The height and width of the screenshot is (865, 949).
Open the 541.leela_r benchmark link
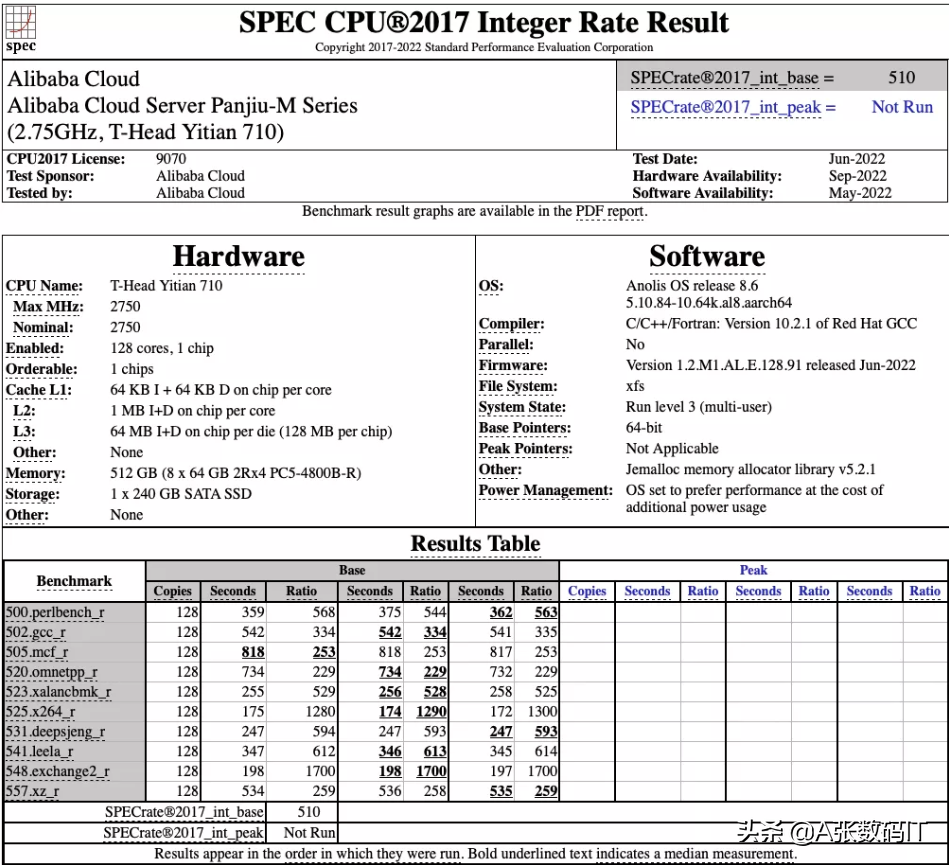pos(40,752)
